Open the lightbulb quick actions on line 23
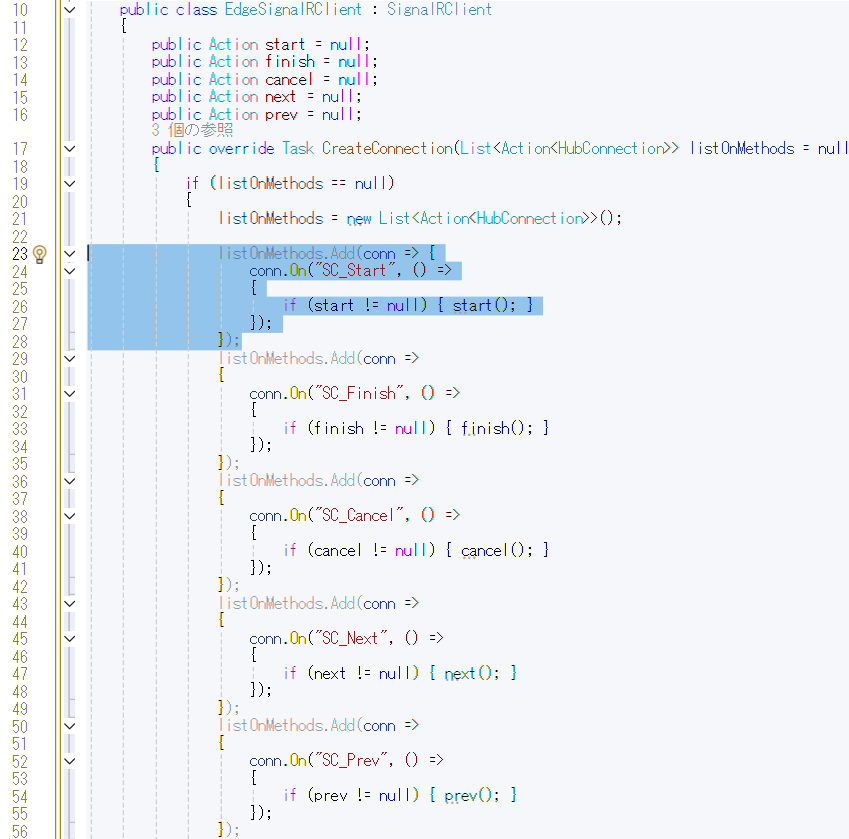The height and width of the screenshot is (839, 849). tap(40, 254)
